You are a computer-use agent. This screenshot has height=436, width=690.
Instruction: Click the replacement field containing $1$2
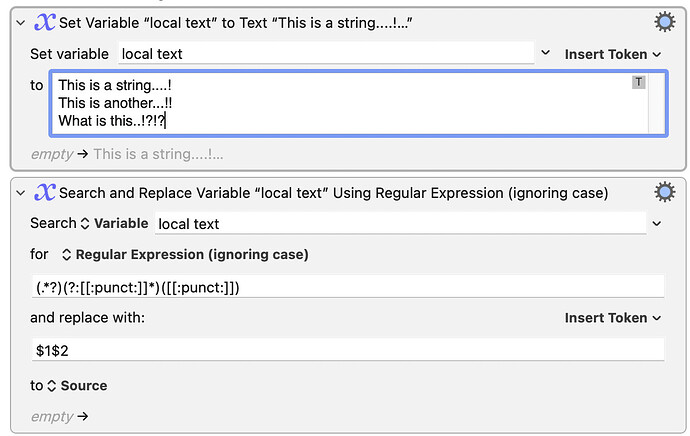[x=348, y=350]
